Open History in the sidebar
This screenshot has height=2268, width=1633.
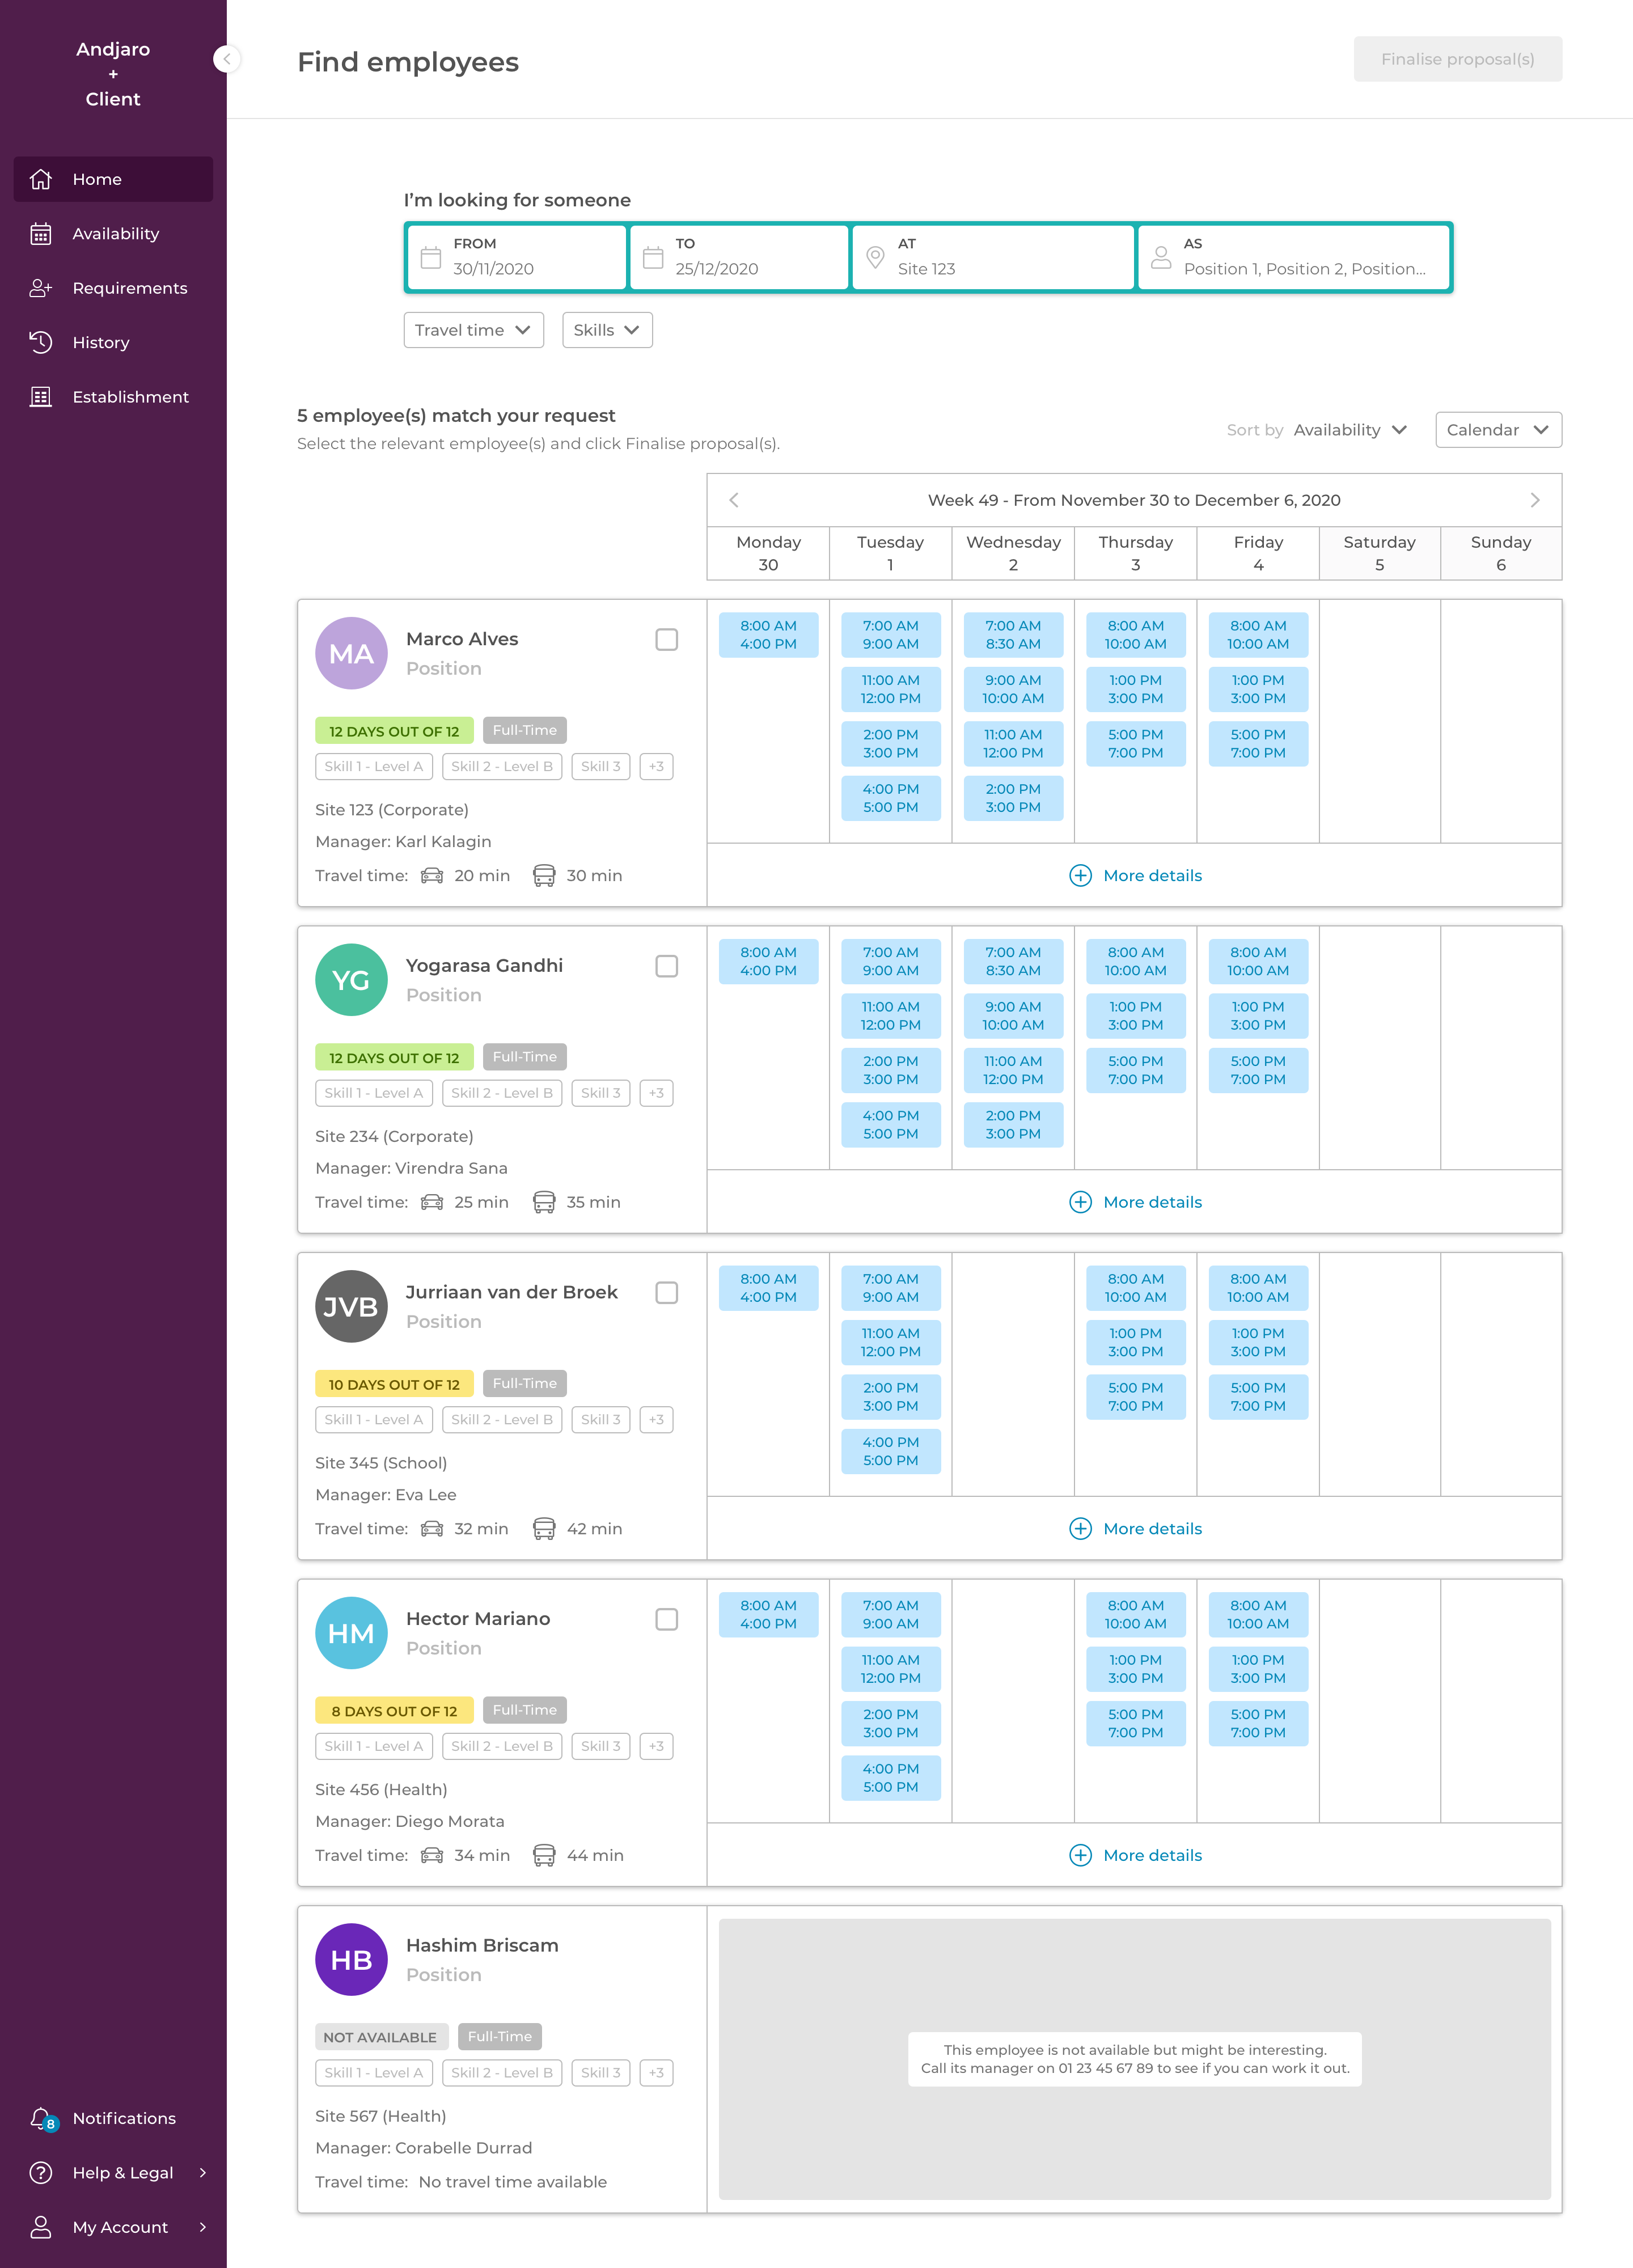coord(113,342)
